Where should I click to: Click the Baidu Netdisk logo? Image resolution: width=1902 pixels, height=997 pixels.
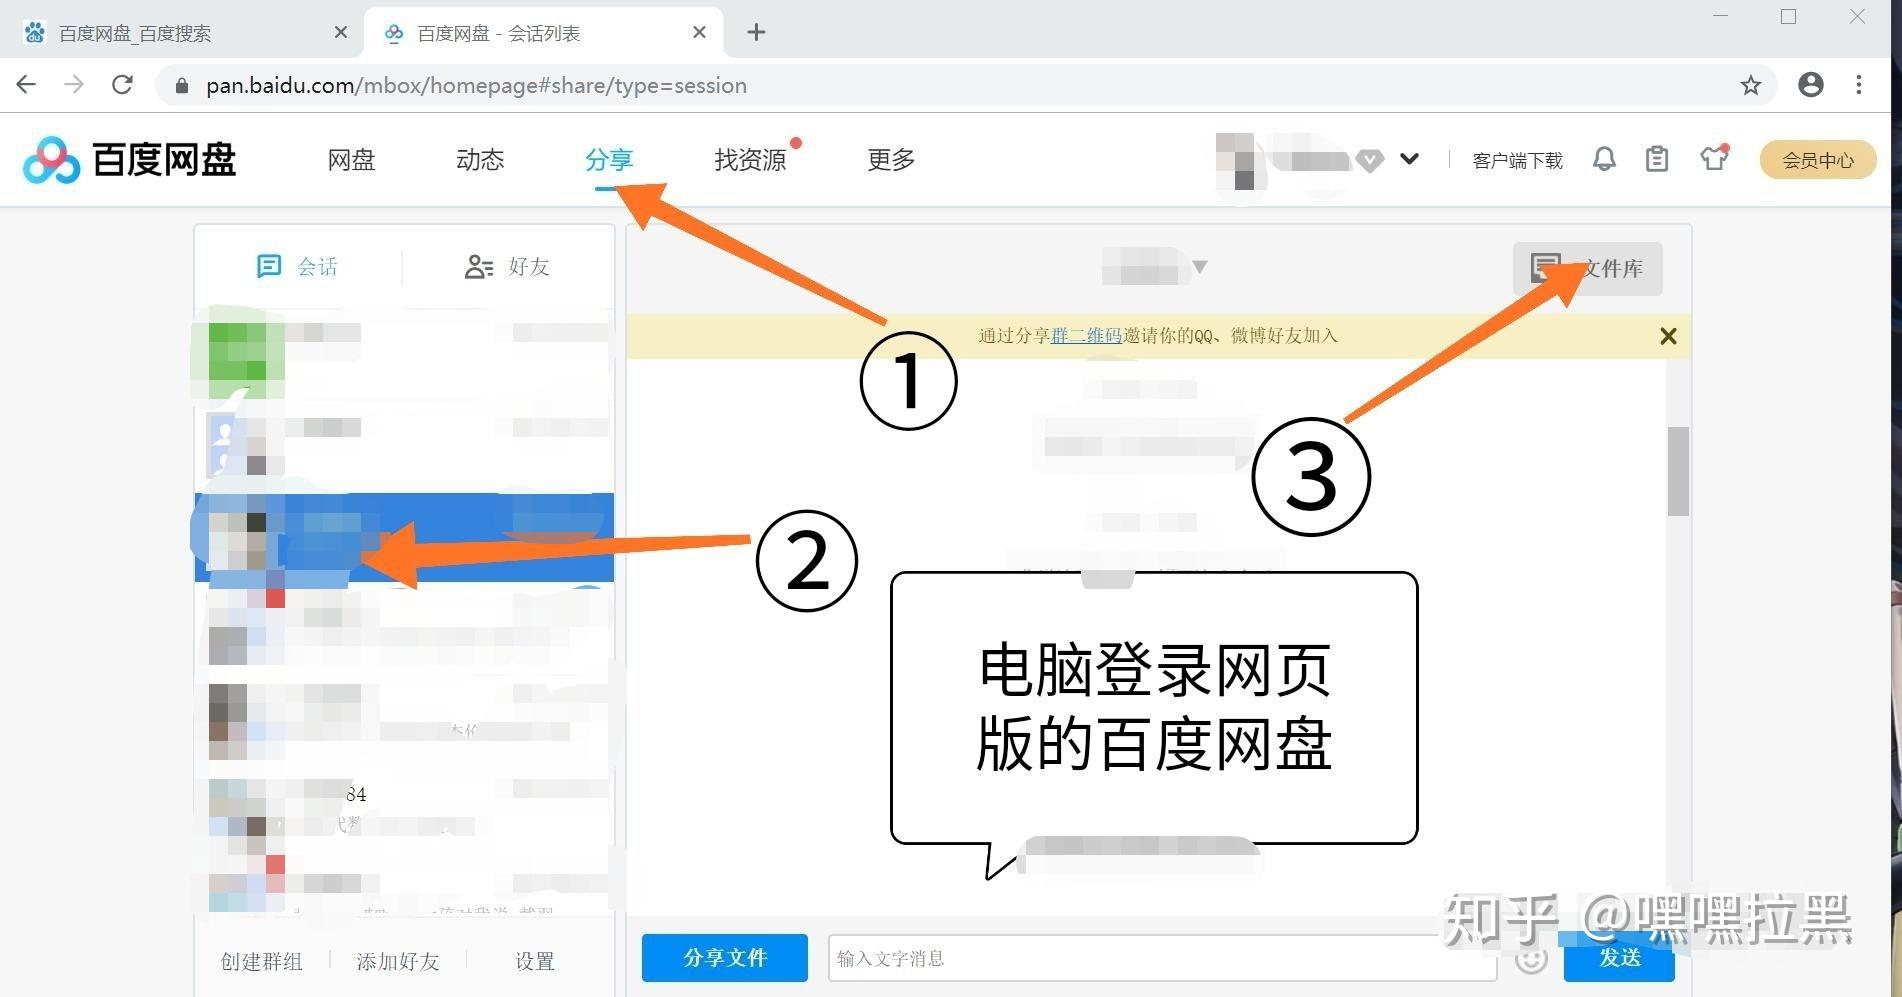pos(129,160)
